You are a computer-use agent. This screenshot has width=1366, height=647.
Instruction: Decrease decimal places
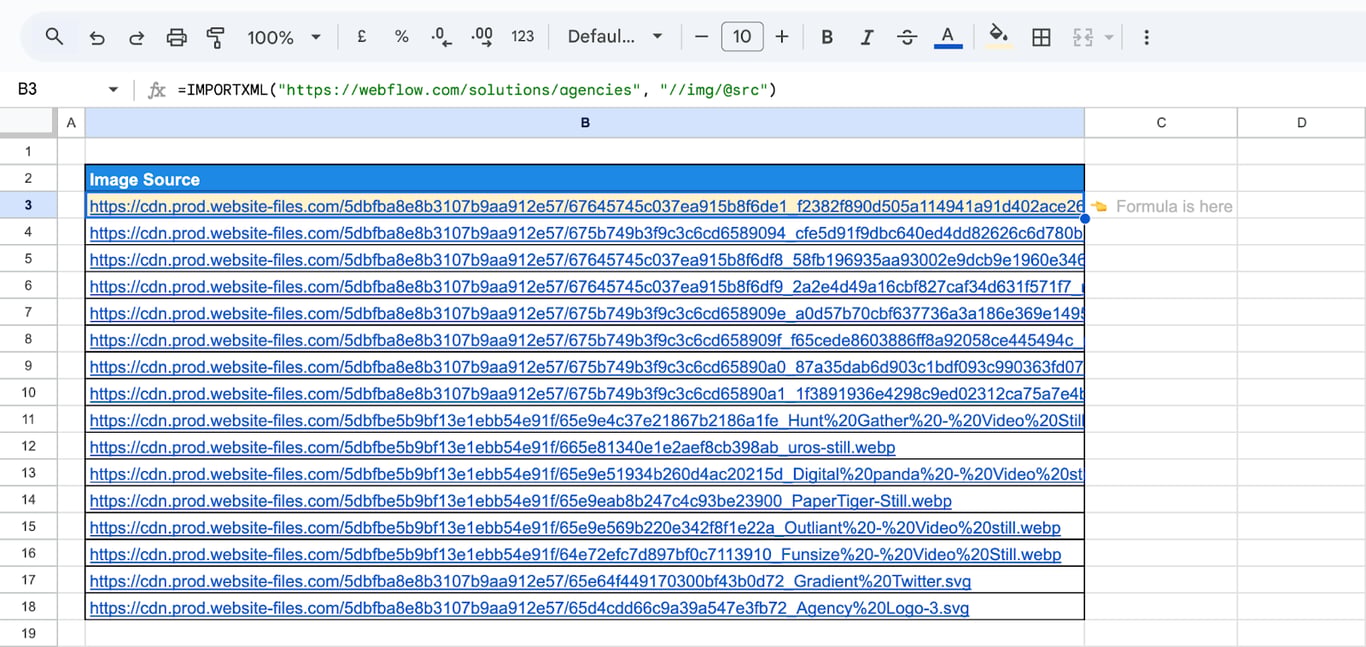pos(441,37)
